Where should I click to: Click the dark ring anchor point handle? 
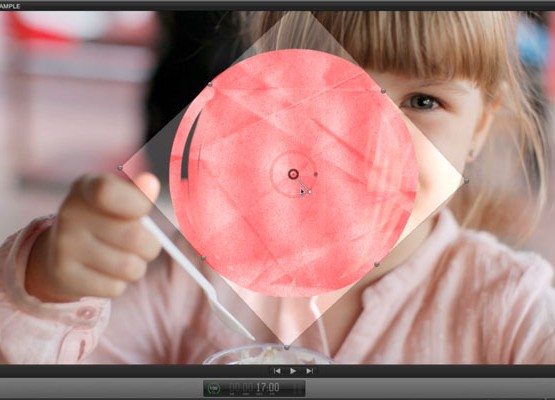[x=293, y=174]
